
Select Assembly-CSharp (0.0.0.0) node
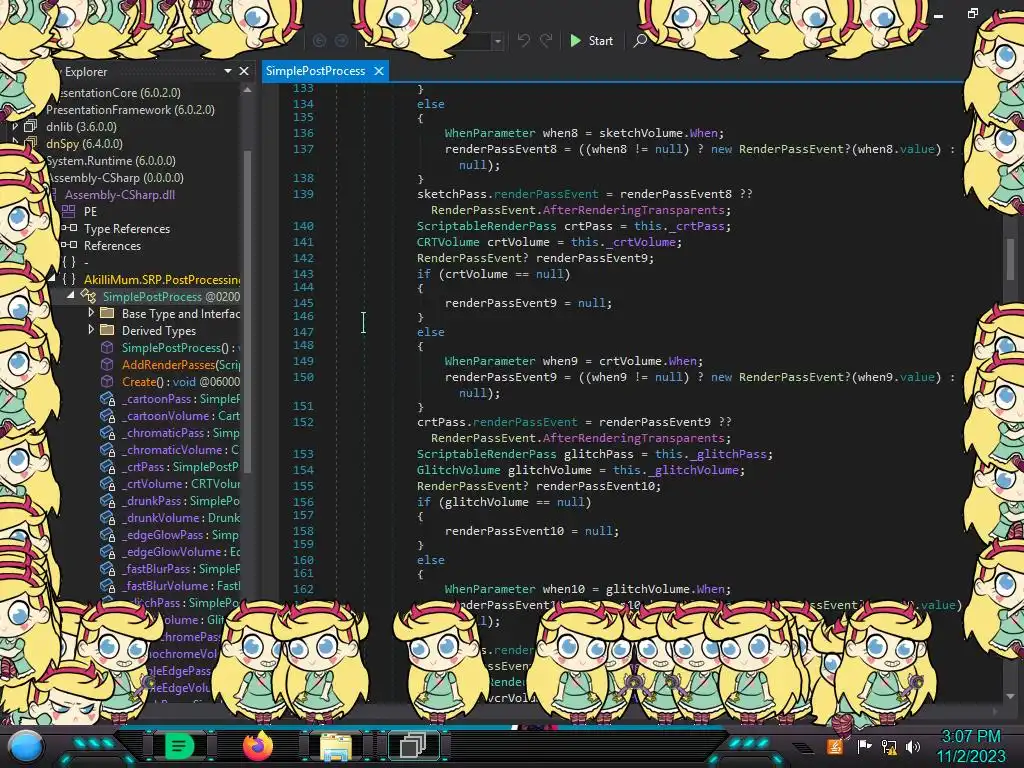(x=115, y=178)
